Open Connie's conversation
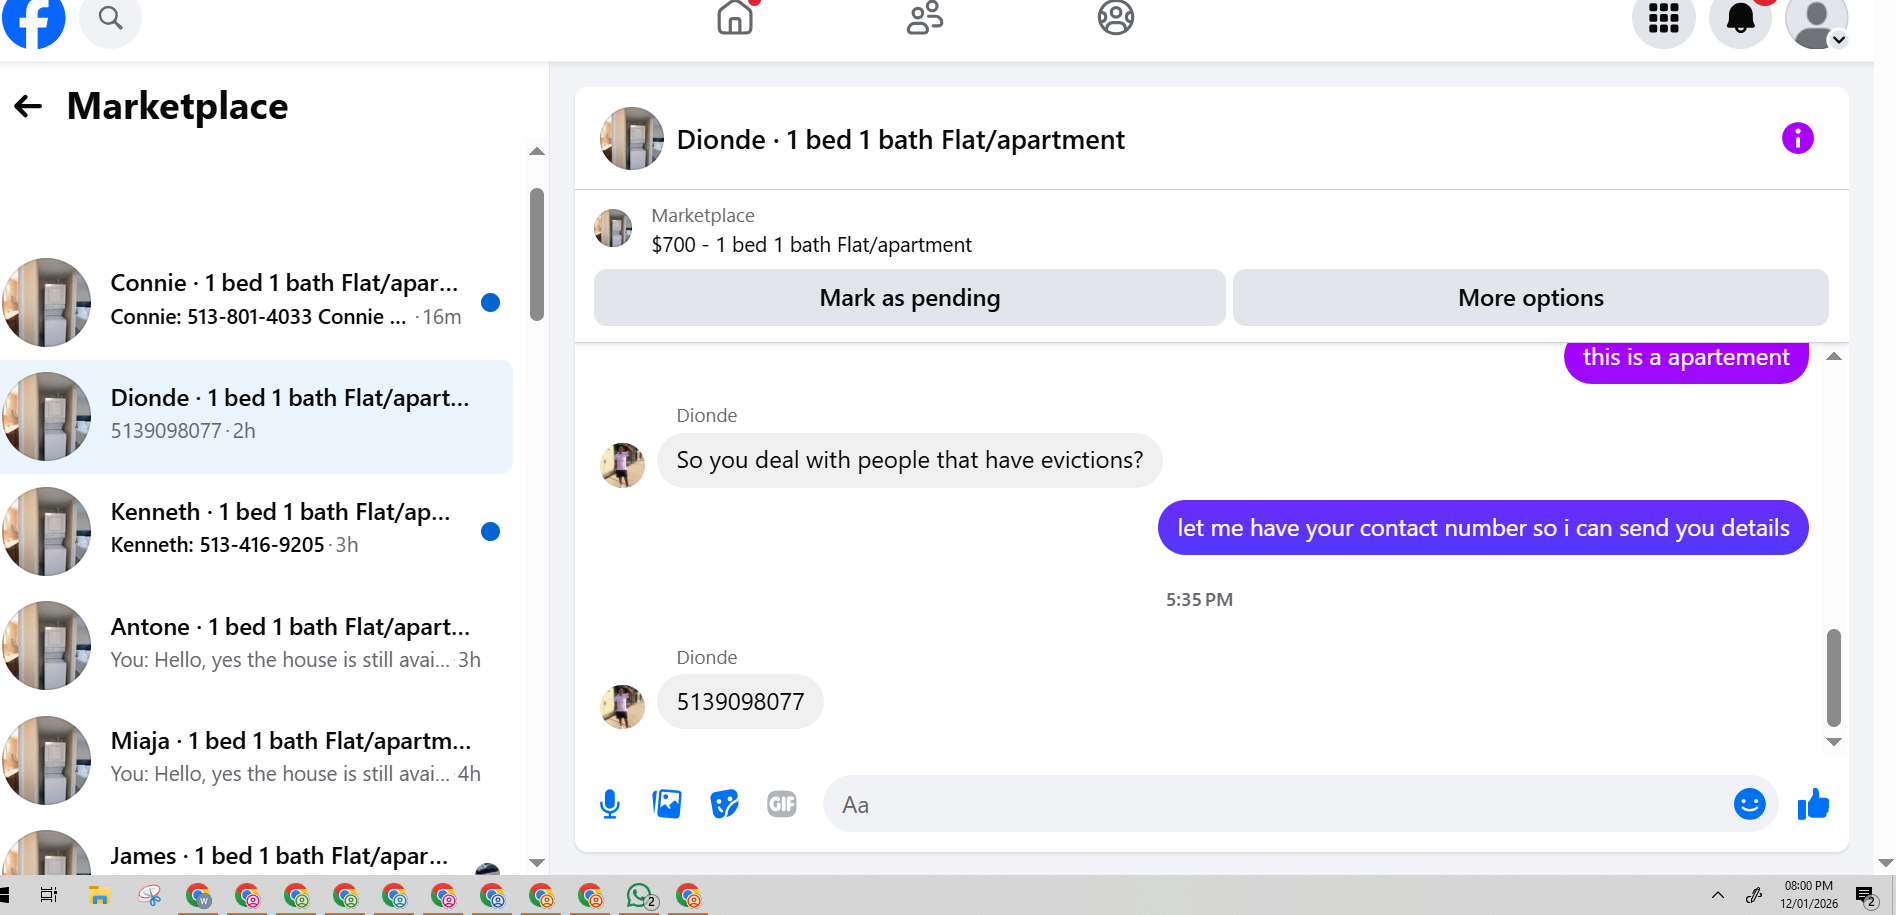This screenshot has width=1896, height=915. (x=256, y=302)
